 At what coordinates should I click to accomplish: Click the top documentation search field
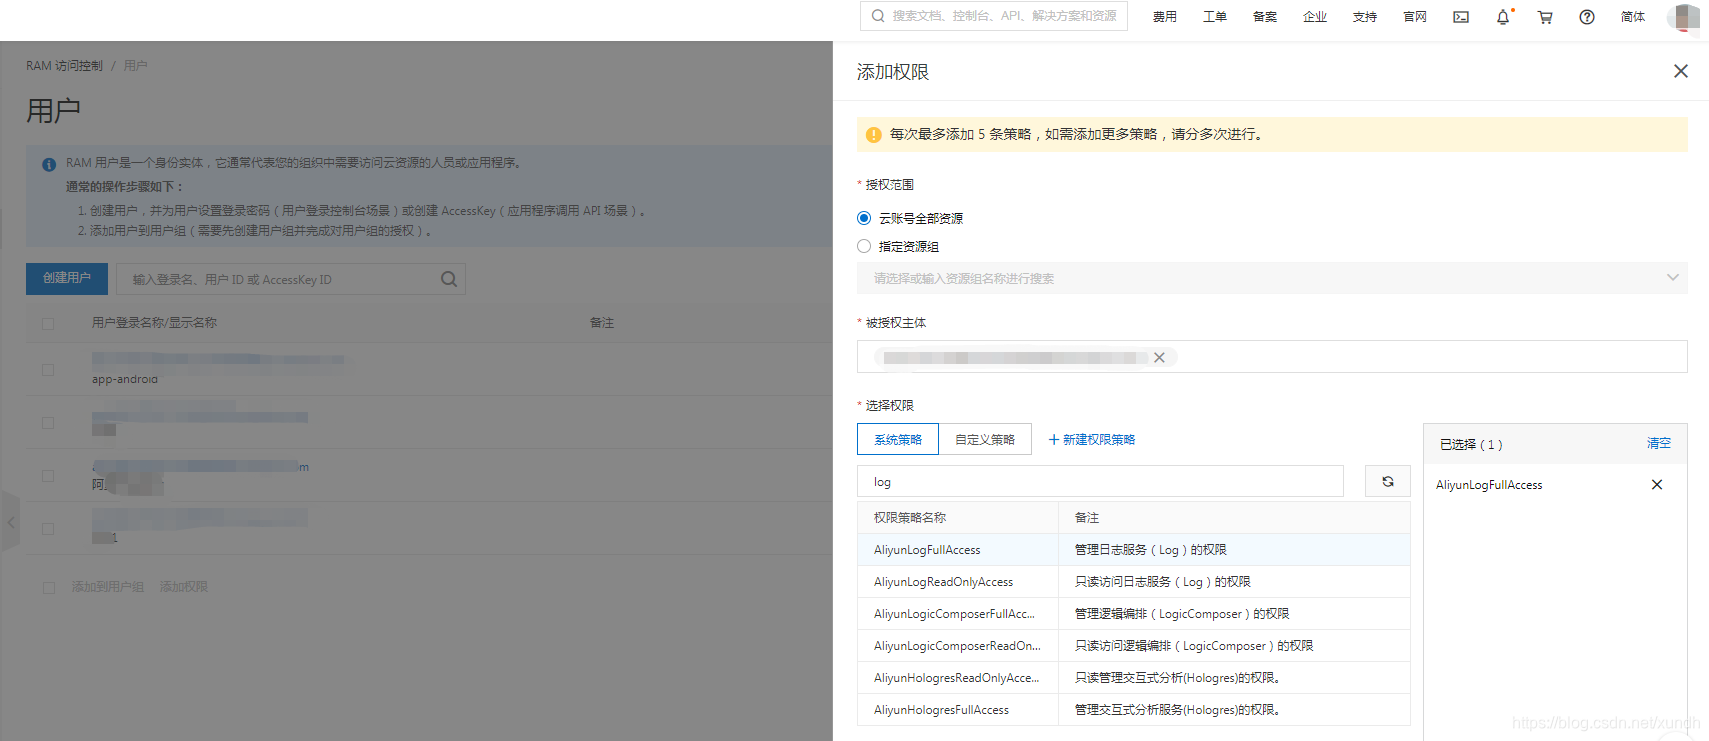[x=994, y=16]
